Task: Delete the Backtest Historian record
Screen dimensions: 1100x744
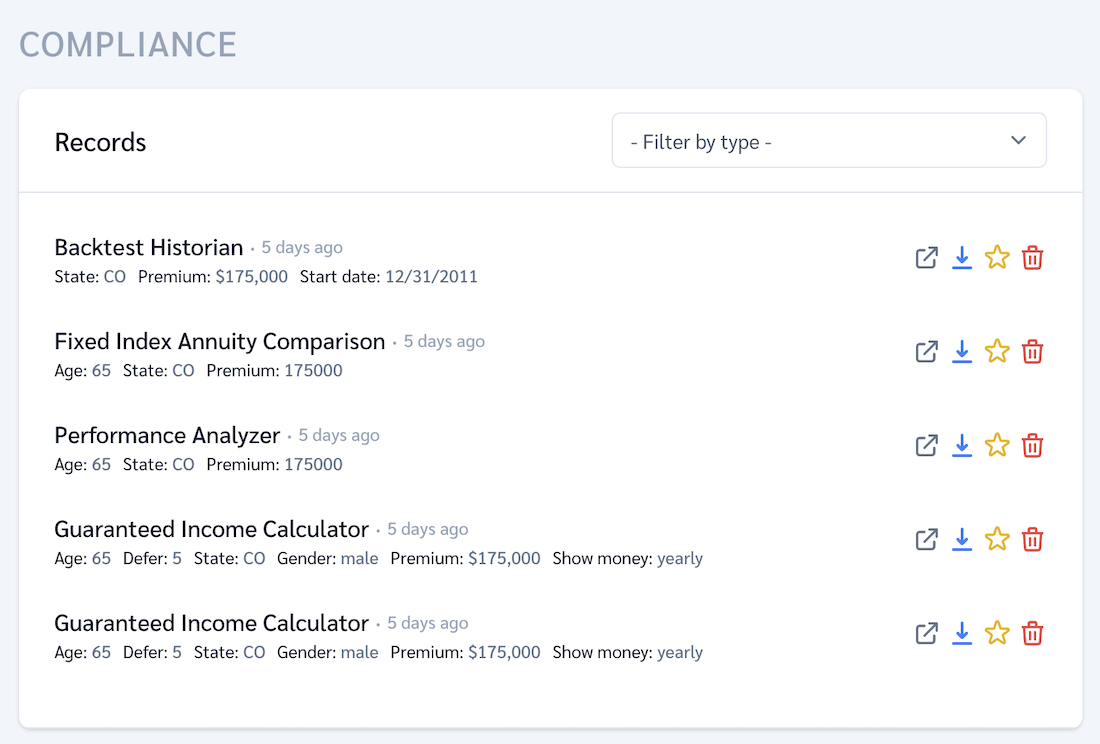Action: click(x=1032, y=257)
